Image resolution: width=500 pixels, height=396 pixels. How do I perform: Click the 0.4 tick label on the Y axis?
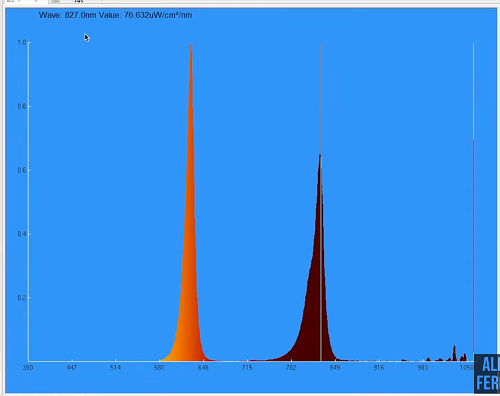(22, 234)
